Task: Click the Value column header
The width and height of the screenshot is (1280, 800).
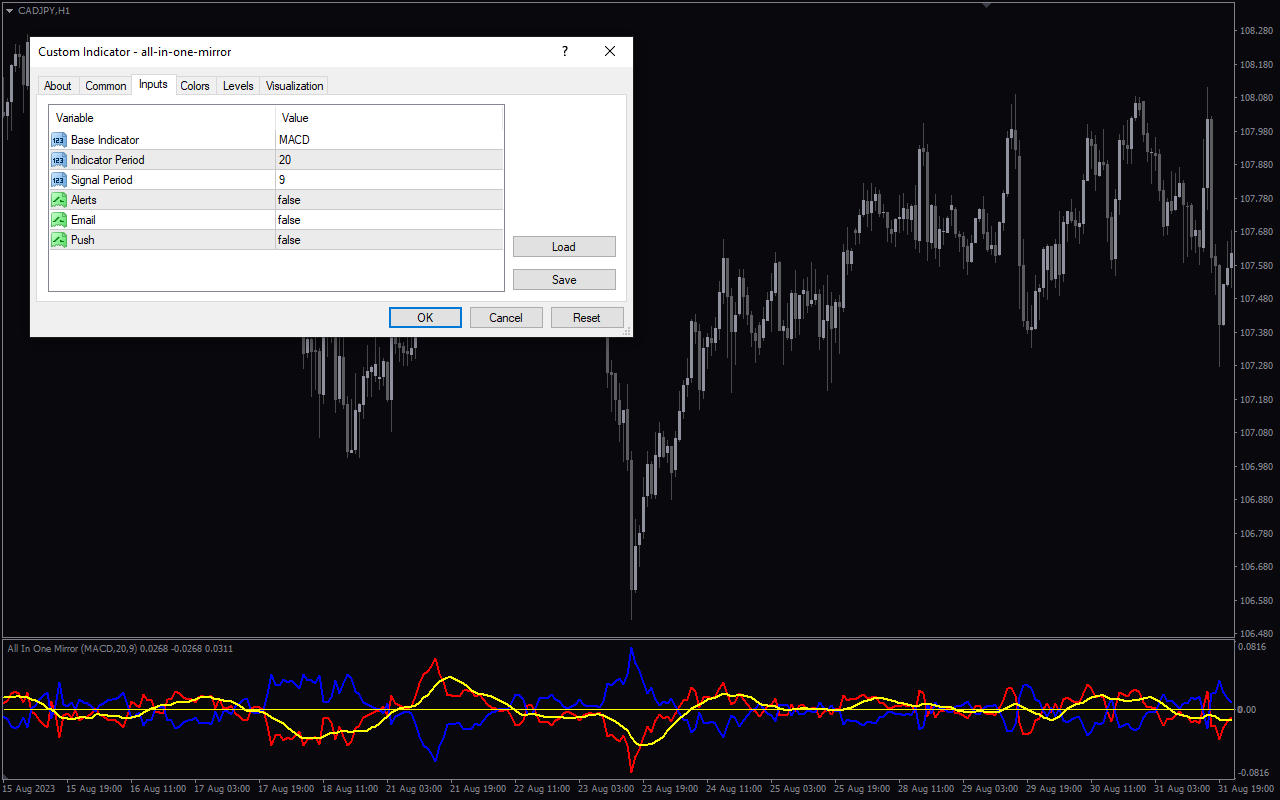Action: click(389, 118)
